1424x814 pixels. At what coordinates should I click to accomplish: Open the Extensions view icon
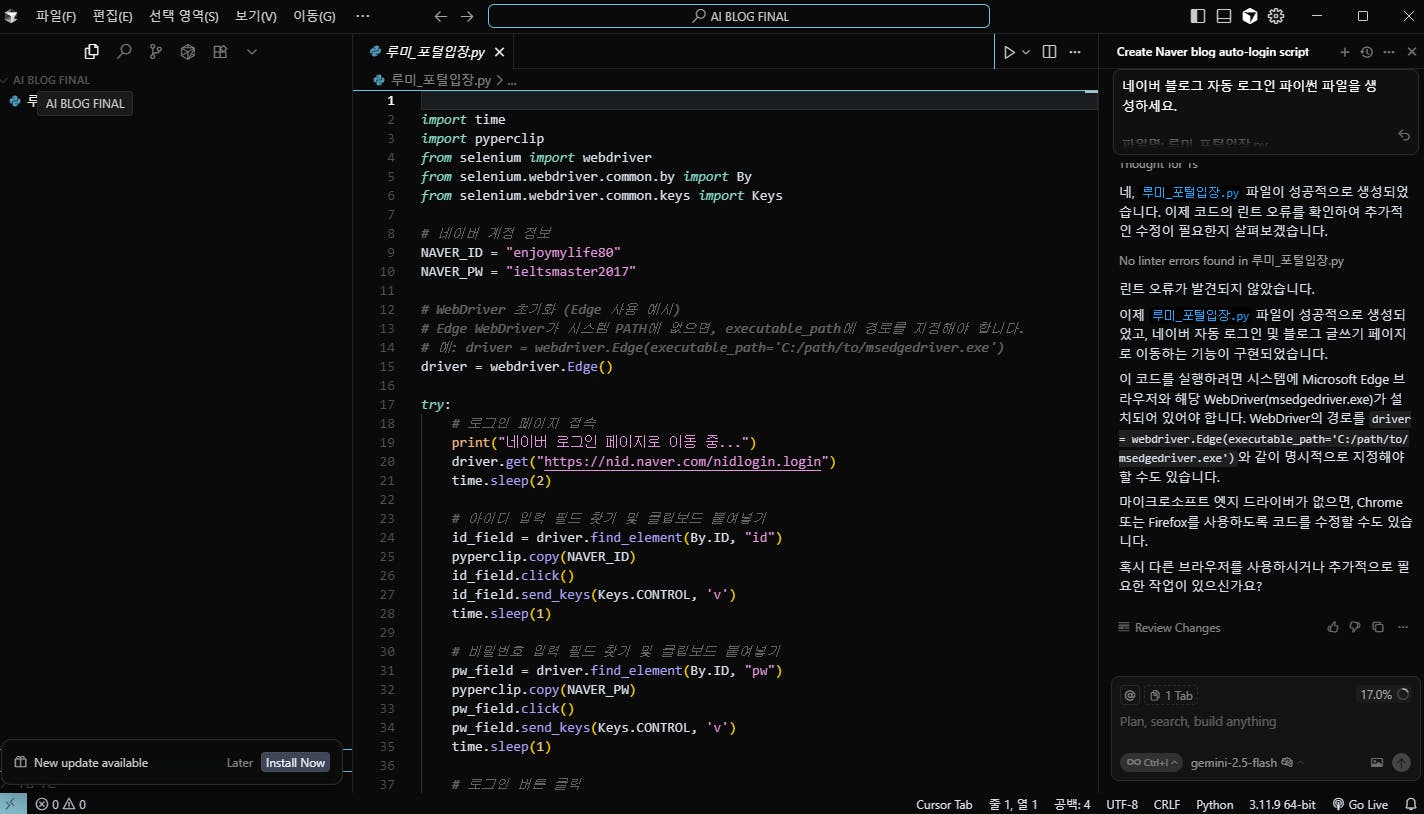(220, 52)
